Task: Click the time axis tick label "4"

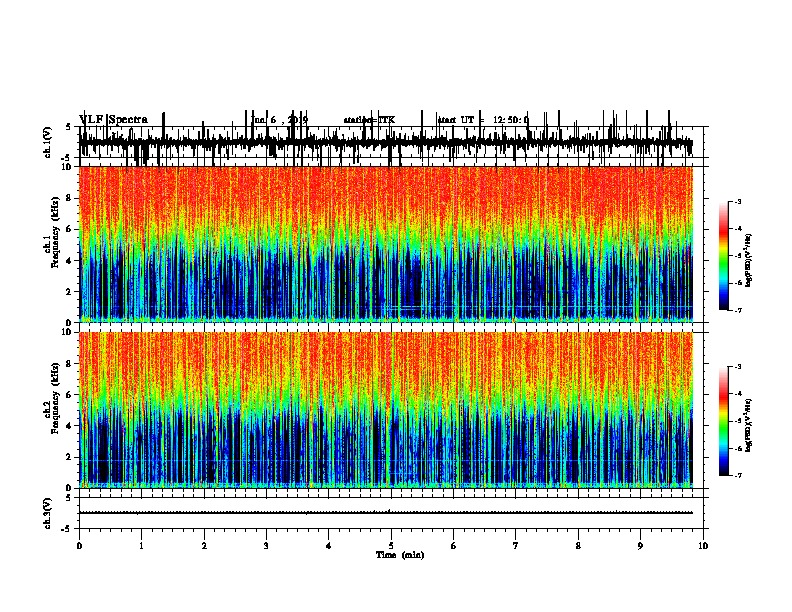Action: point(329,546)
